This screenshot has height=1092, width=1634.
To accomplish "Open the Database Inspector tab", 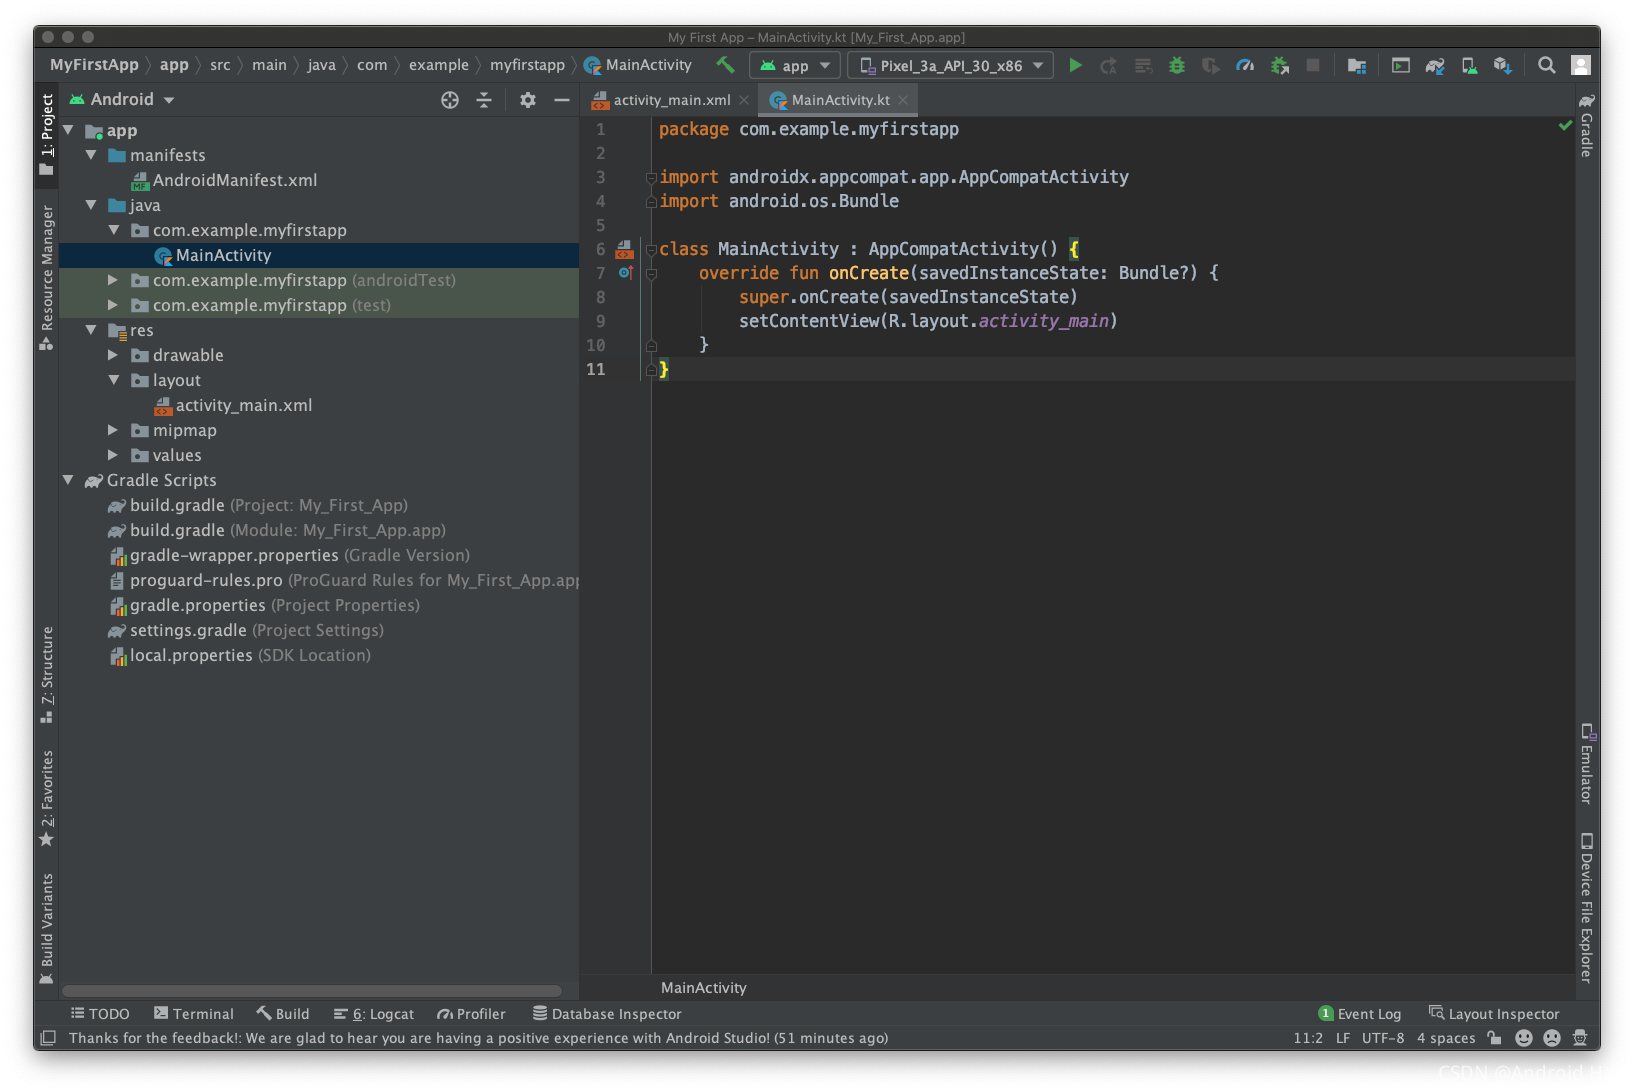I will (x=607, y=1014).
